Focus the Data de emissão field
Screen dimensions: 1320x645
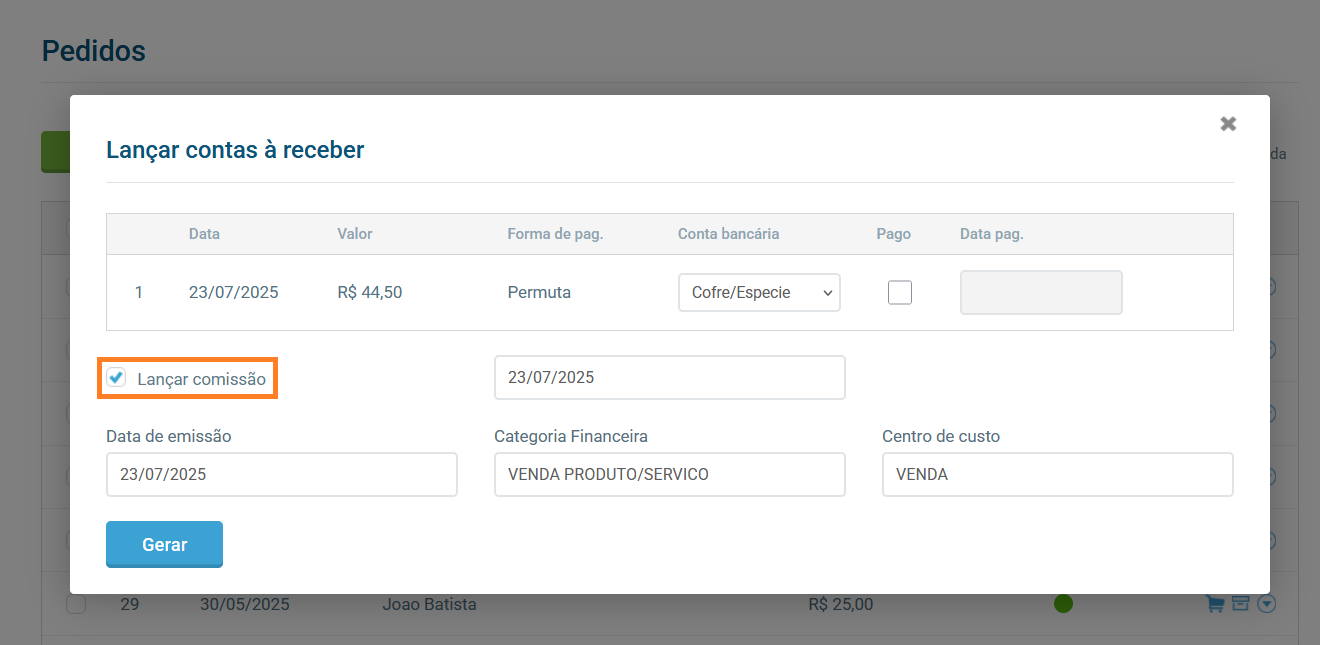(281, 475)
